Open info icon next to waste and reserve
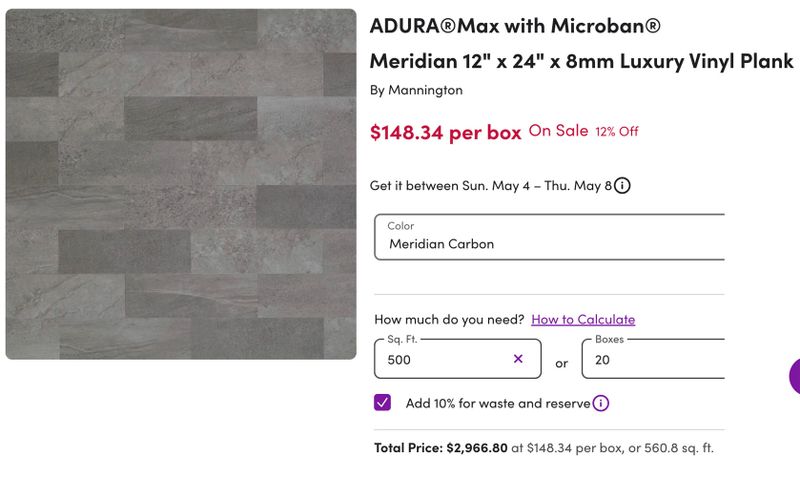This screenshot has height=477, width=800. pyautogui.click(x=601, y=403)
